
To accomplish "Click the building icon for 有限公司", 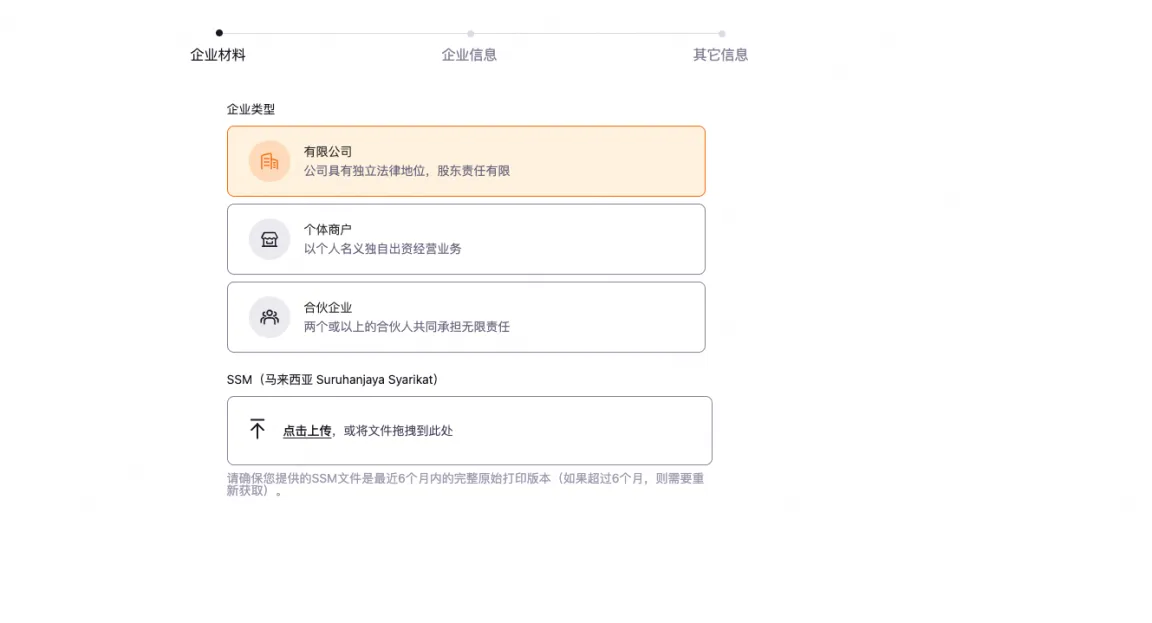I will [x=269, y=161].
